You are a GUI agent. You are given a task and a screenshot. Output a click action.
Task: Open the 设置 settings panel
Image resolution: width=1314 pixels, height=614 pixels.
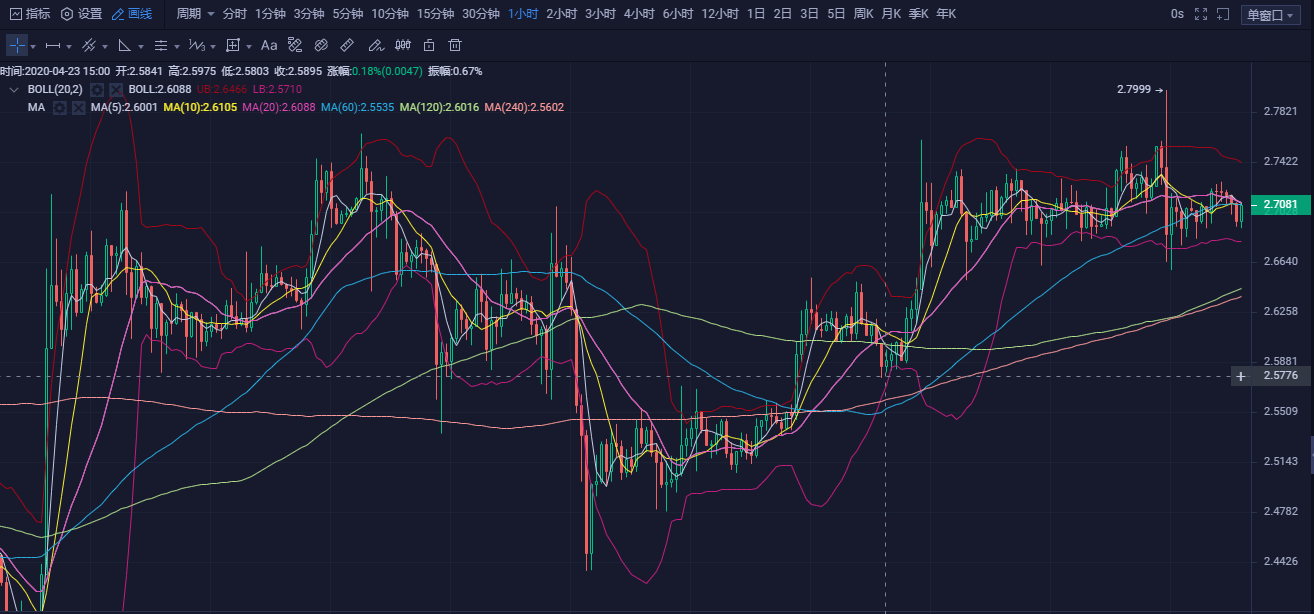81,14
